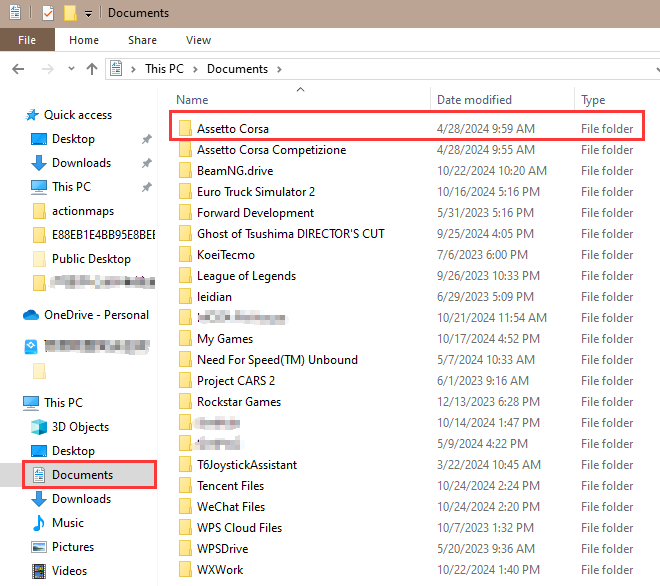
Task: Open 3D Objects under This PC
Action: (x=80, y=427)
